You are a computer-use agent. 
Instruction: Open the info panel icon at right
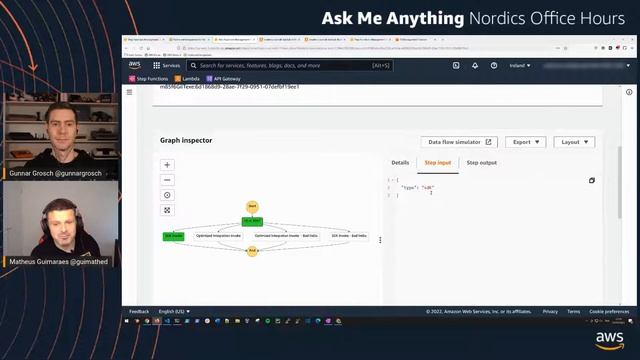[629, 92]
